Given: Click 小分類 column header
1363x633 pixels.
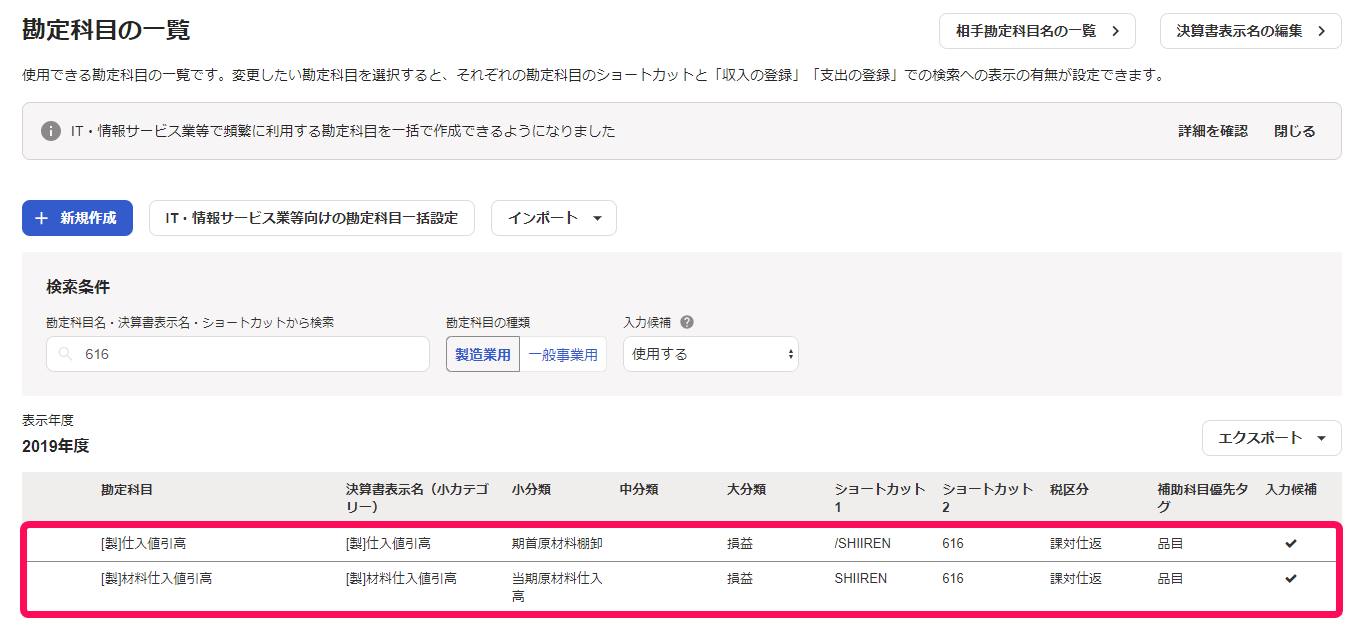Looking at the screenshot, I should pyautogui.click(x=531, y=489).
